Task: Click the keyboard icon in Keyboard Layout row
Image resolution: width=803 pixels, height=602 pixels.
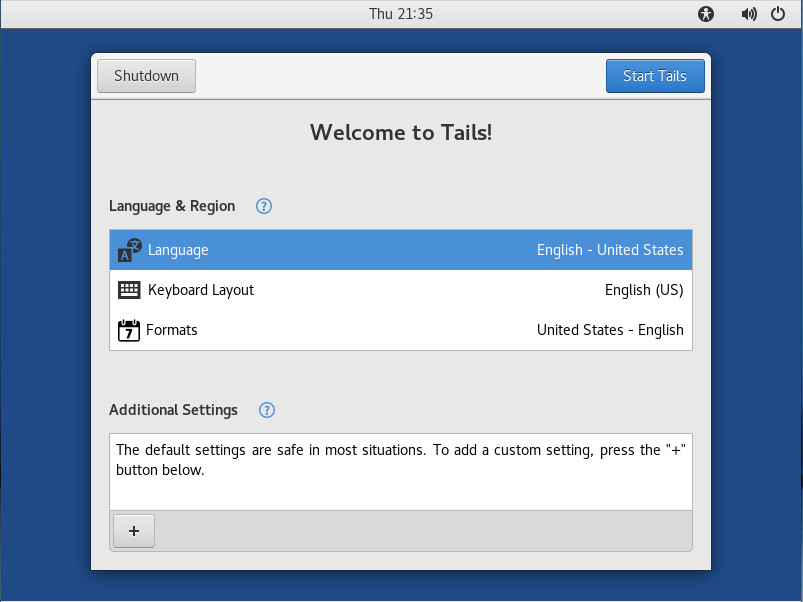Action: tap(129, 290)
